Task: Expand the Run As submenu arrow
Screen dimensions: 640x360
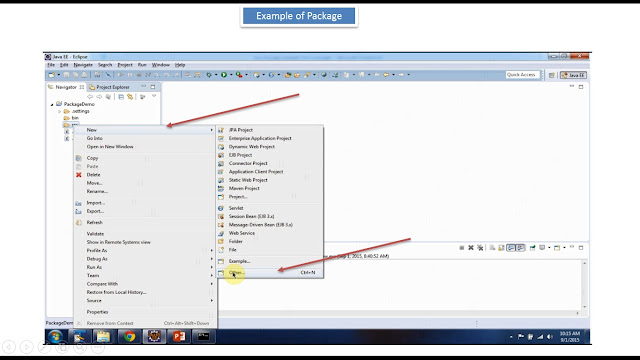Action: coord(211,267)
